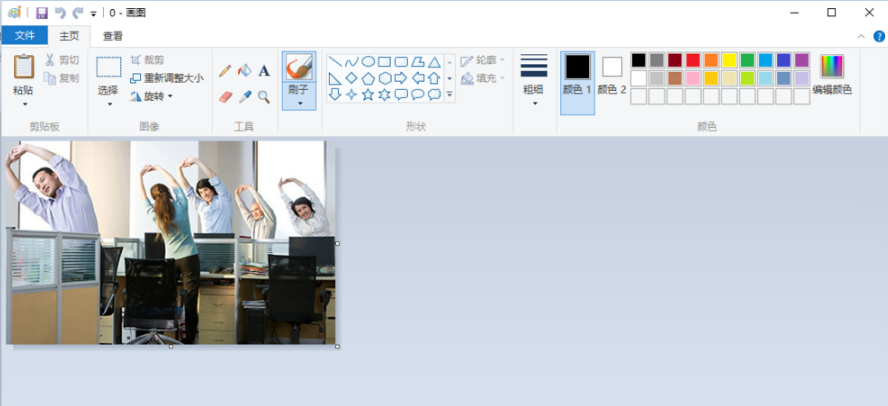Image resolution: width=888 pixels, height=406 pixels.
Task: Pick the red color swatch
Action: [x=693, y=60]
